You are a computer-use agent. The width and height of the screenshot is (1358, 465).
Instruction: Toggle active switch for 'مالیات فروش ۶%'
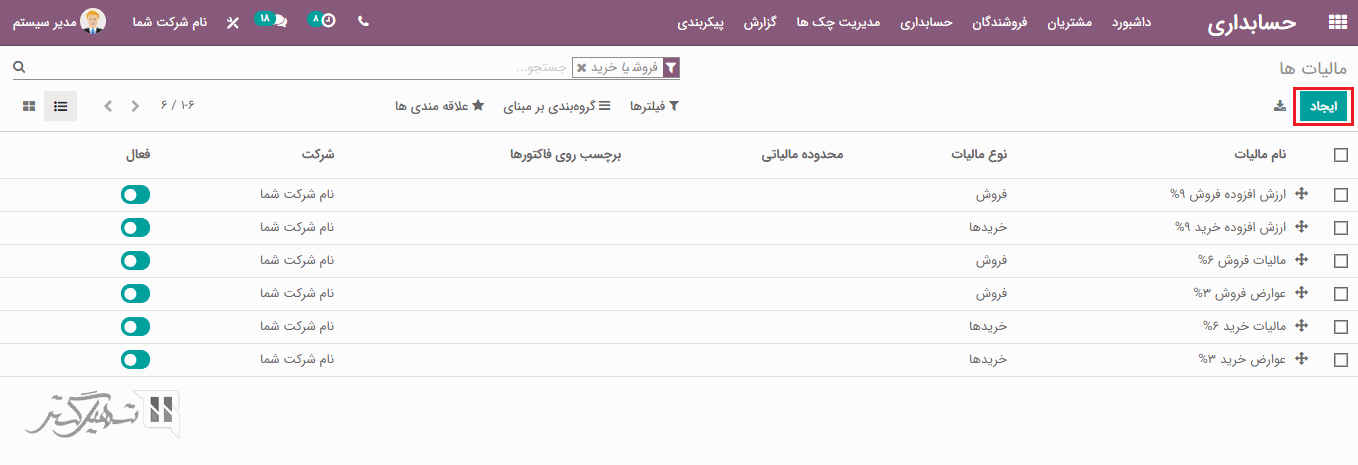coord(135,261)
